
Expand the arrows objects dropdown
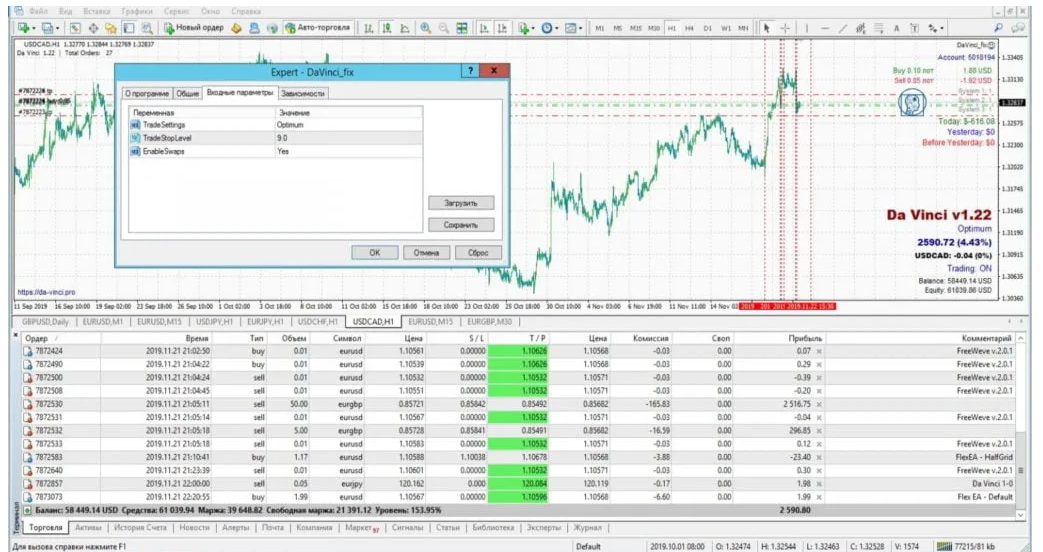[x=942, y=28]
